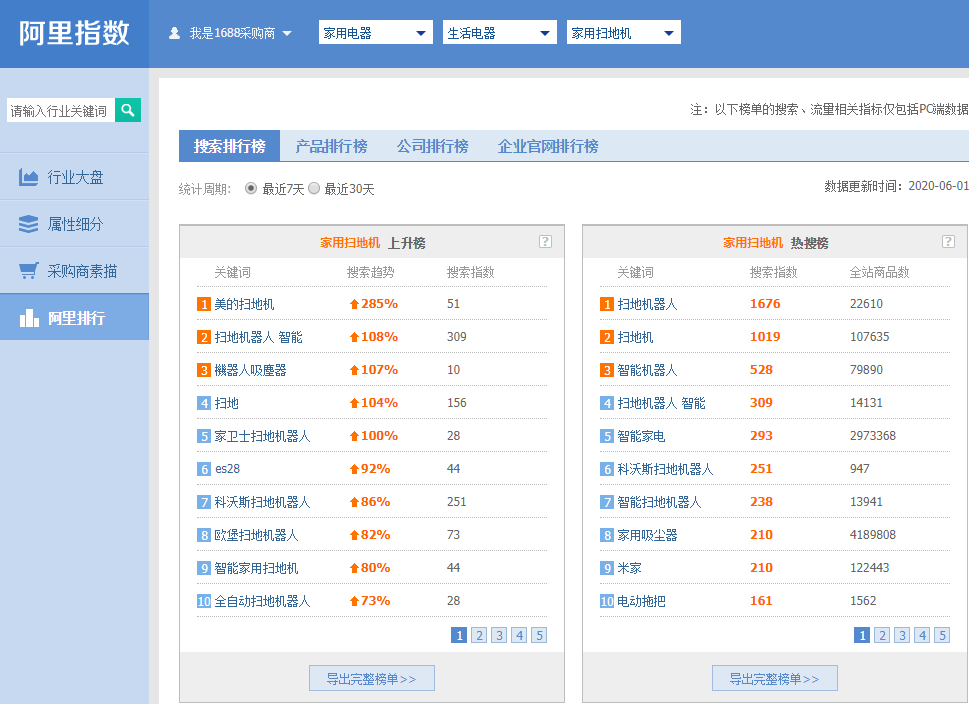Screen dimensions: 969x704
Task: Switch to the 搜索排行榜 tab
Action: [x=229, y=146]
